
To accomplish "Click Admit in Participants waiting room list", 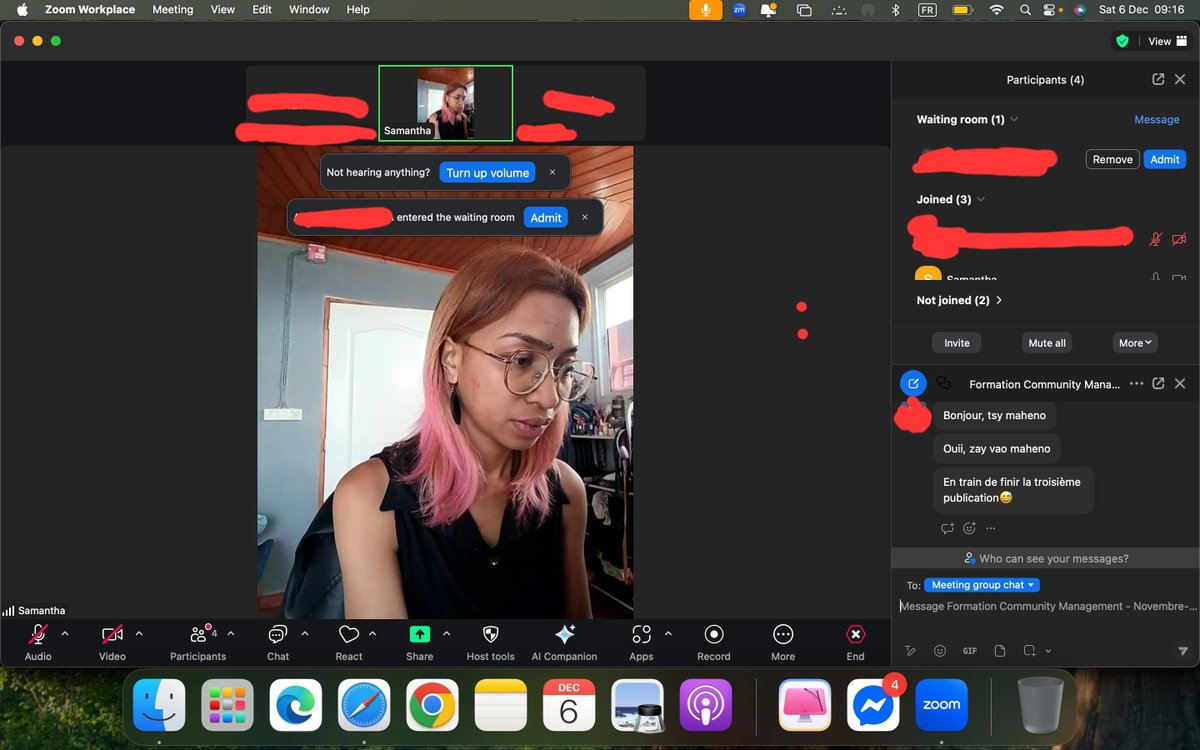I will (1165, 159).
